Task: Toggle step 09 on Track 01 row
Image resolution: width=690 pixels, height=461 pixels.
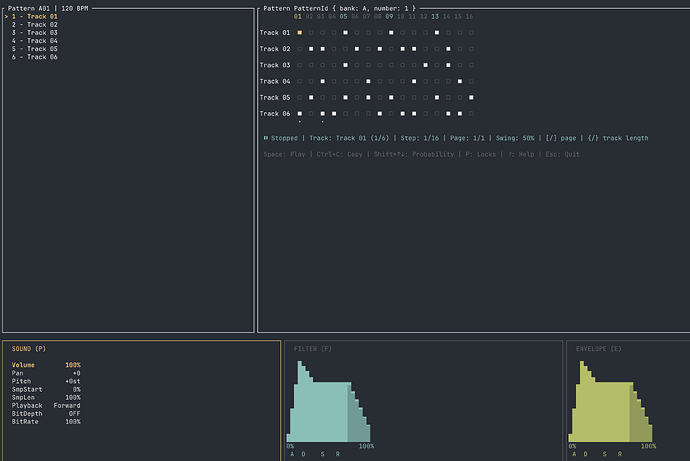Action: point(391,33)
